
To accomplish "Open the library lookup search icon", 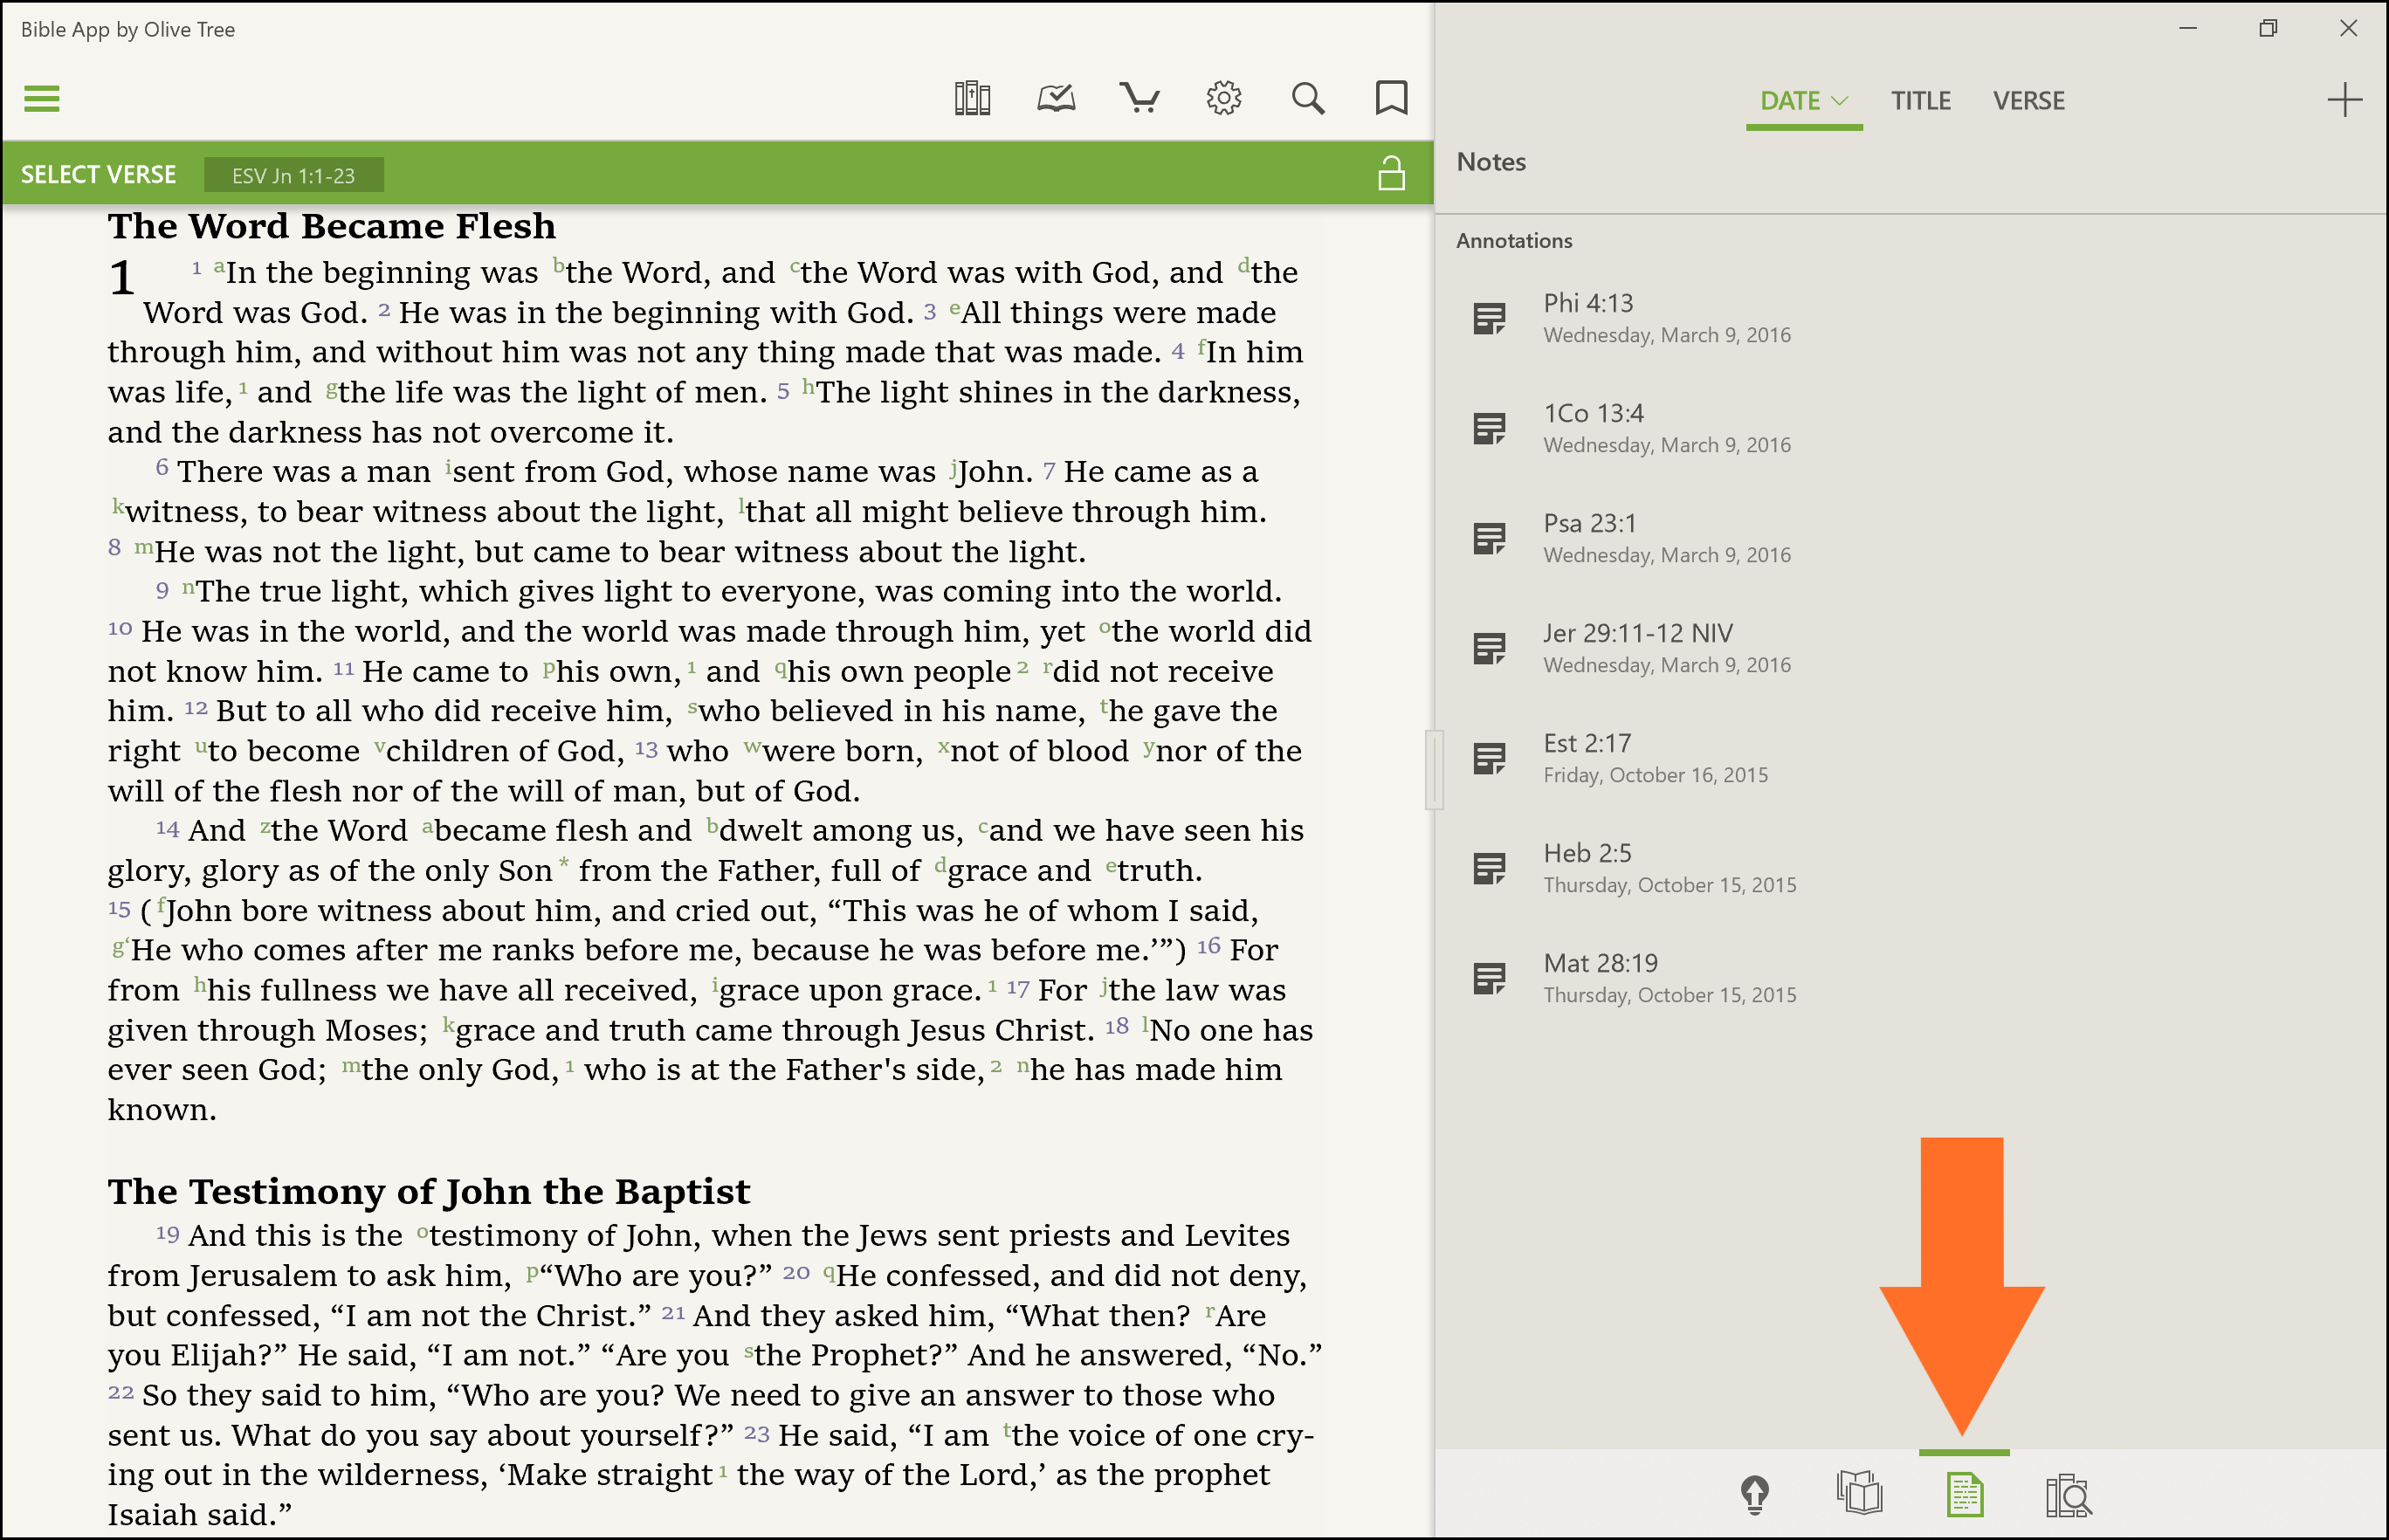I will (2068, 1495).
